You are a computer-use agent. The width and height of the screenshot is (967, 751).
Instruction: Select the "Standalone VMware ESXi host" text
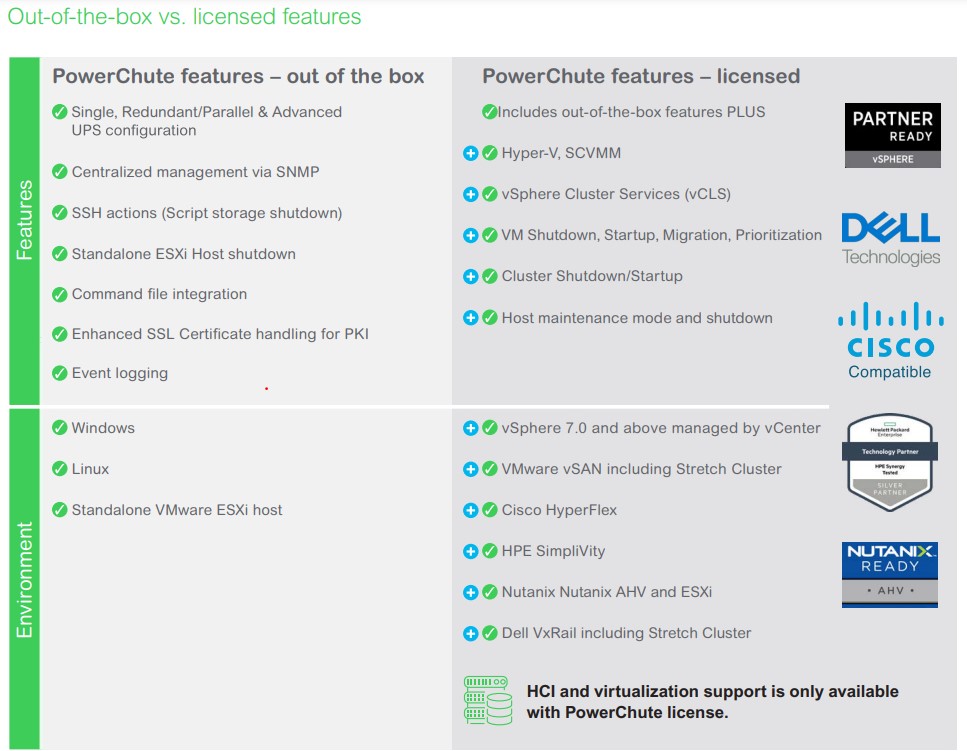pyautogui.click(x=177, y=510)
